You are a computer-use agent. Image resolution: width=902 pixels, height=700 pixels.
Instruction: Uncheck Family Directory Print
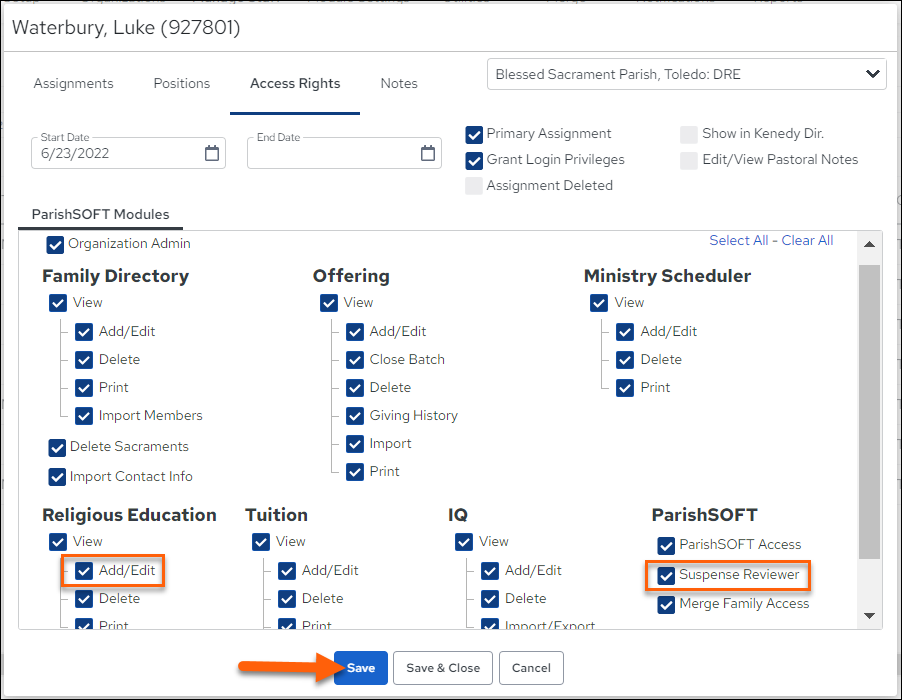point(84,388)
